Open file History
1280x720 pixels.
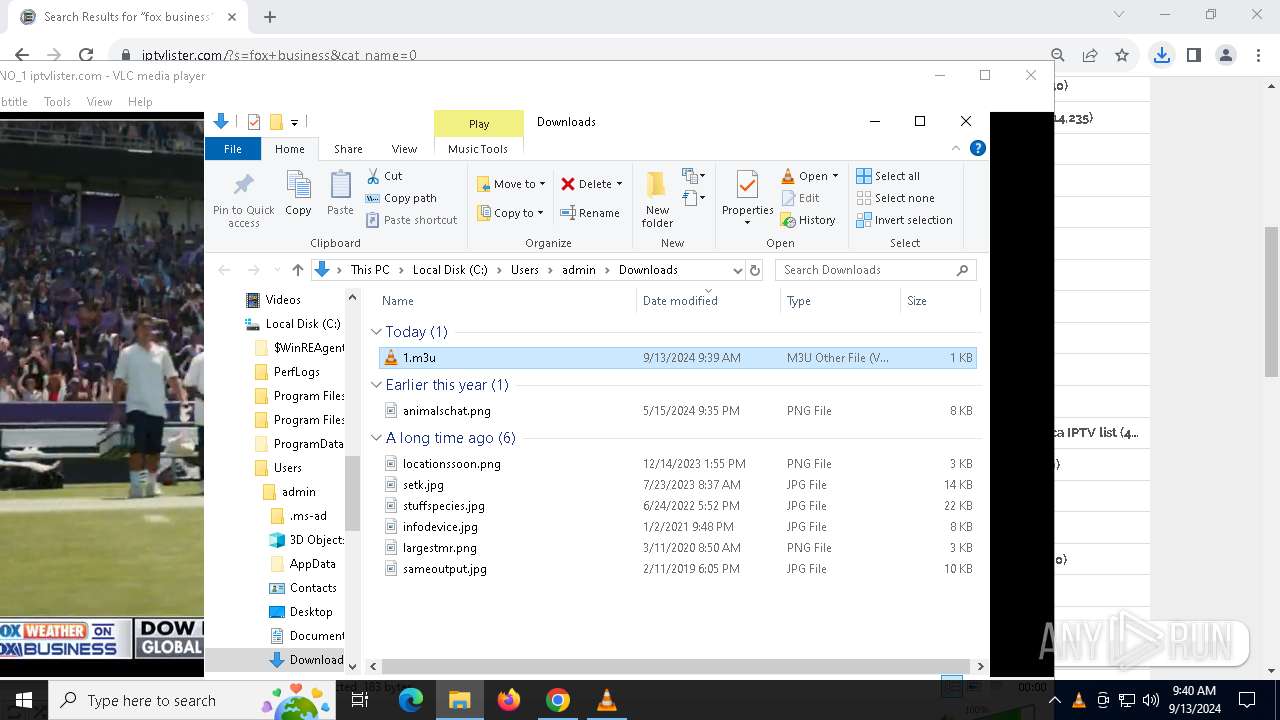808,220
